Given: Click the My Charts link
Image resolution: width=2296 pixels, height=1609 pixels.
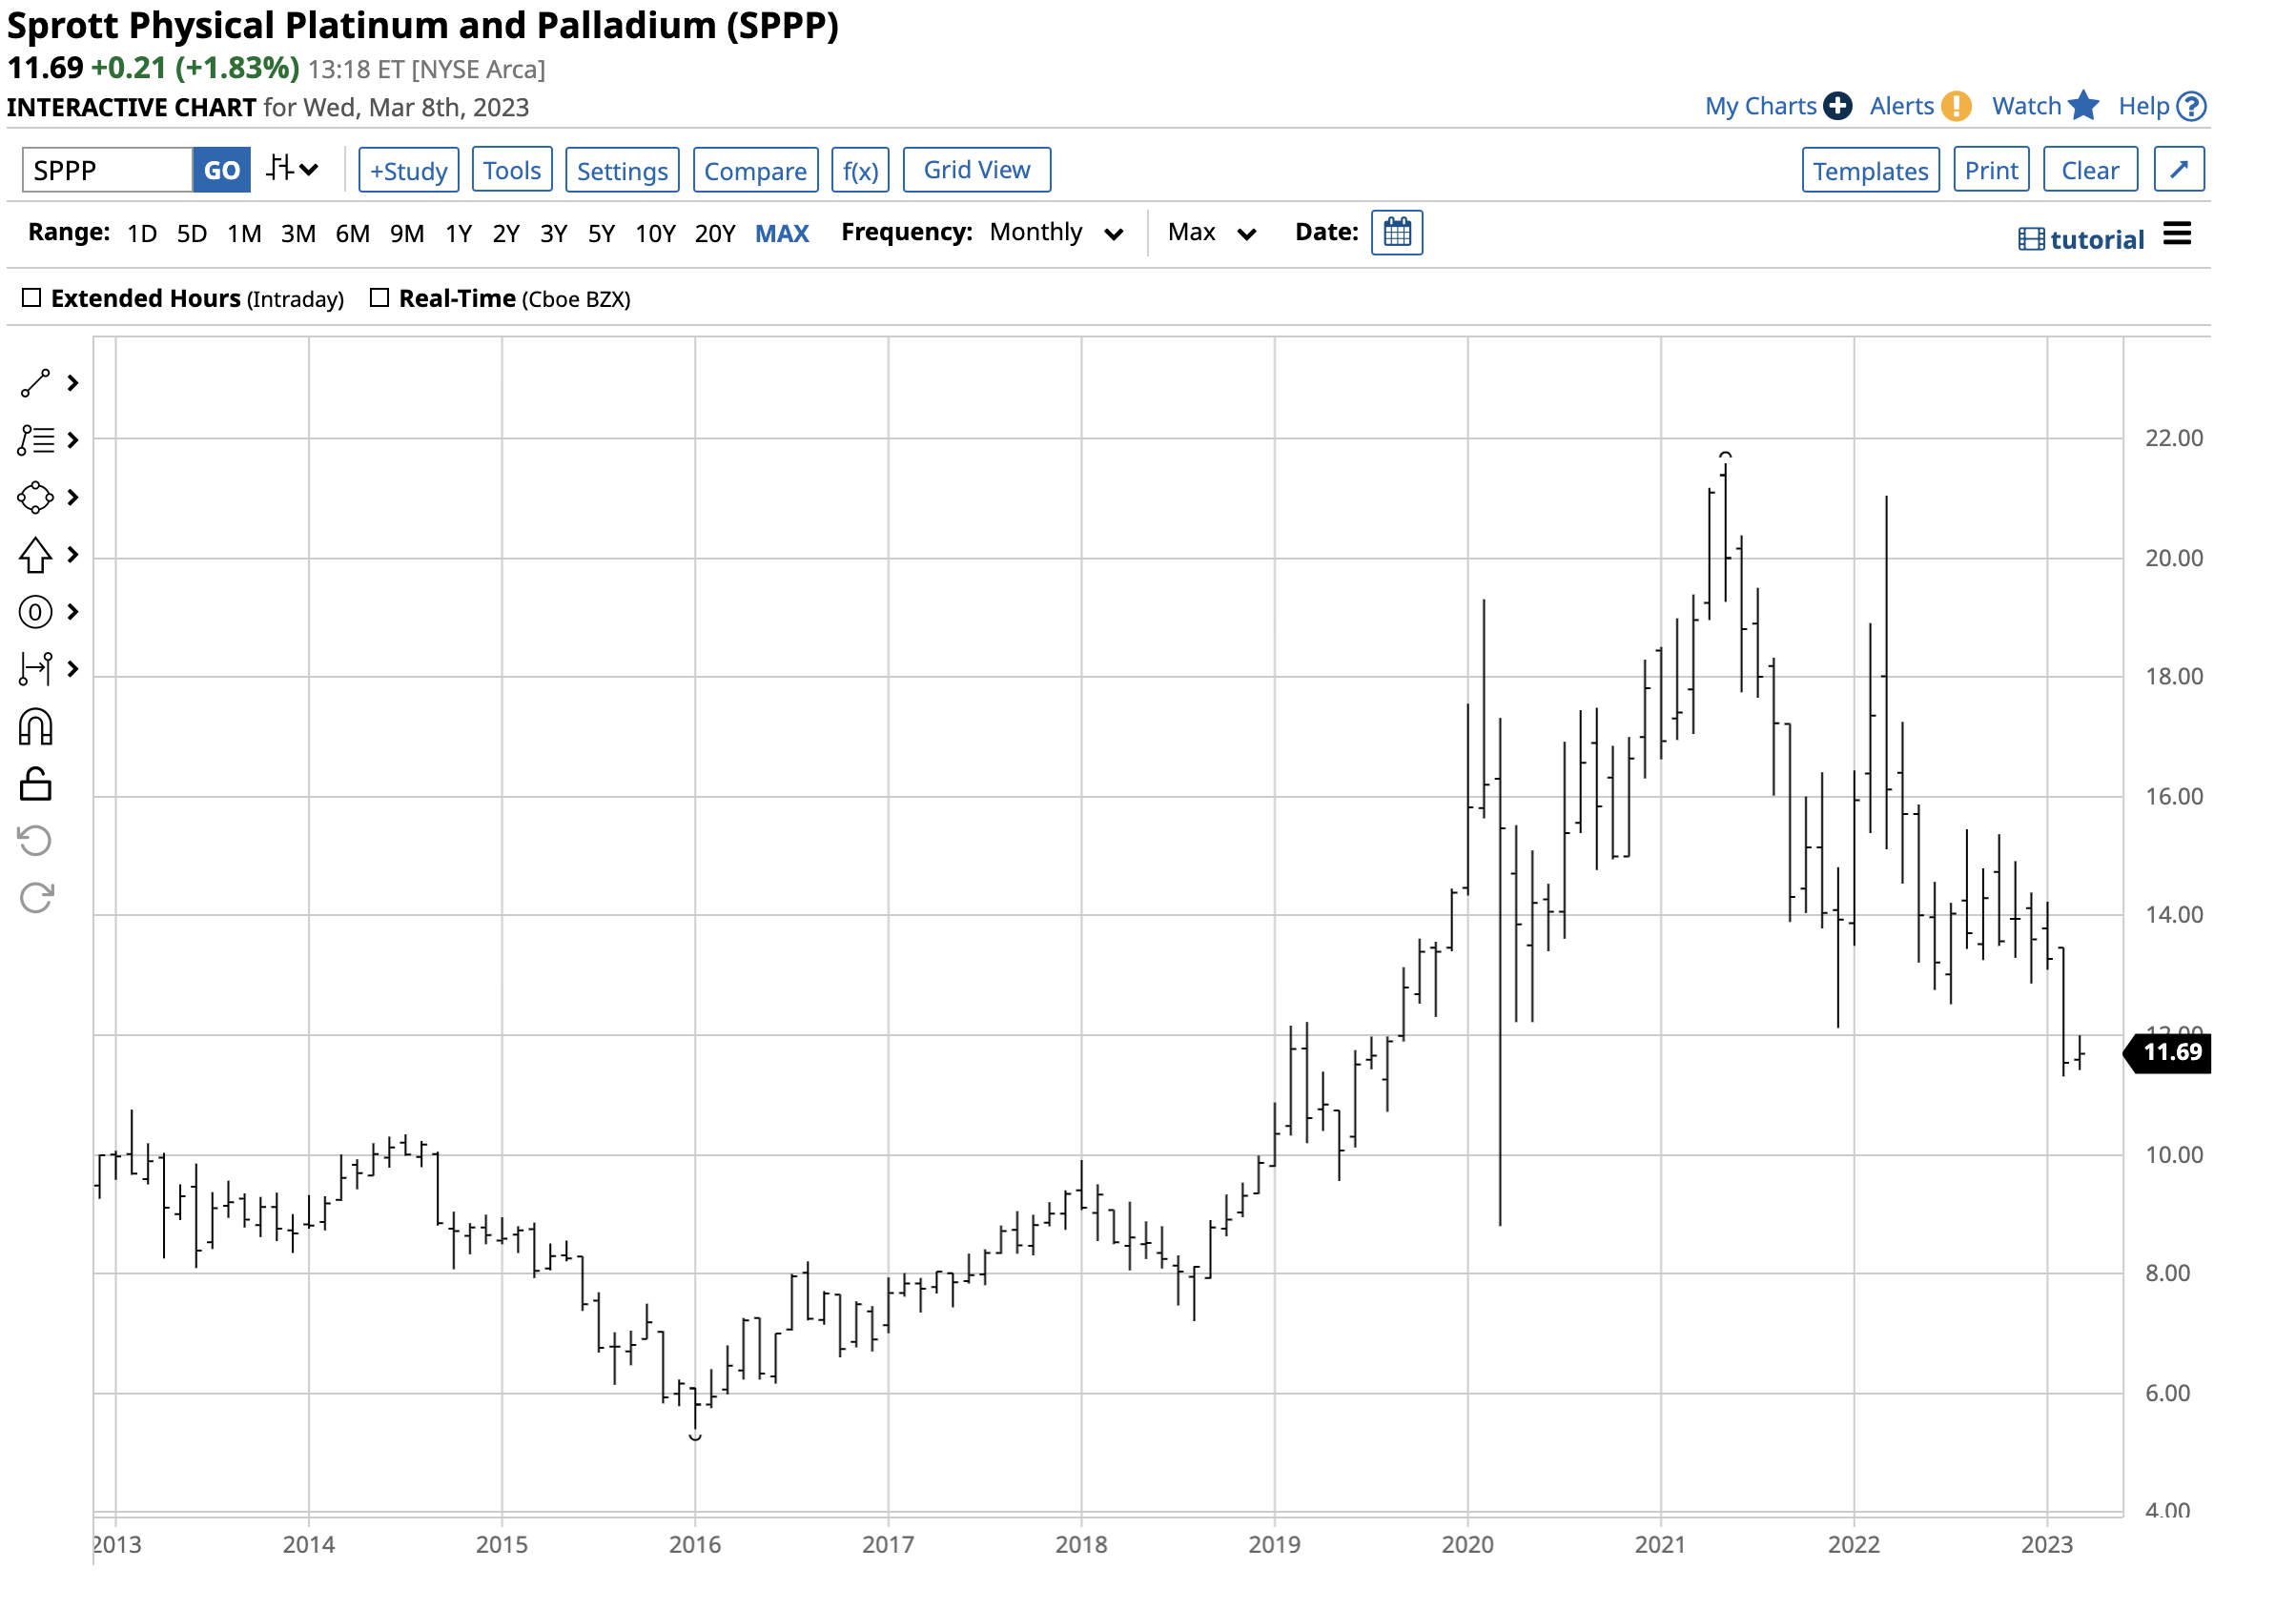Looking at the screenshot, I should (x=1761, y=106).
